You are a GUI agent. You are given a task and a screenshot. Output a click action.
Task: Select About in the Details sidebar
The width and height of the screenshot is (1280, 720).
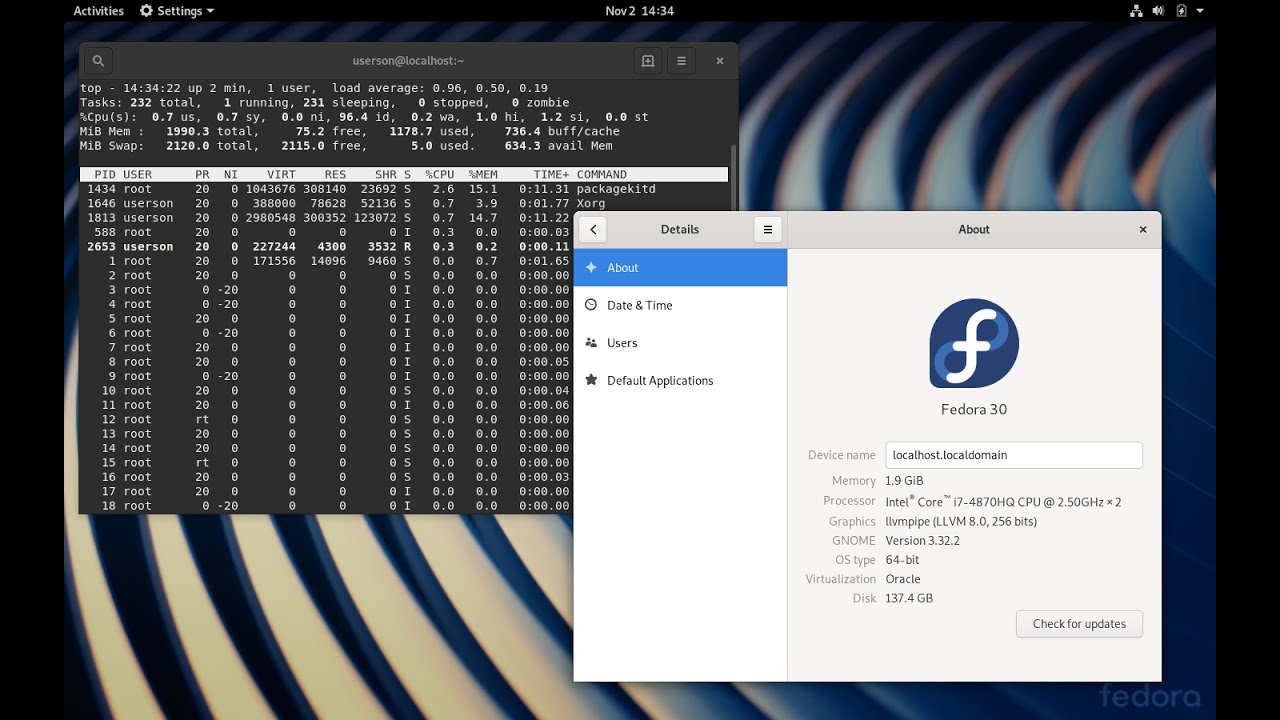click(x=680, y=268)
